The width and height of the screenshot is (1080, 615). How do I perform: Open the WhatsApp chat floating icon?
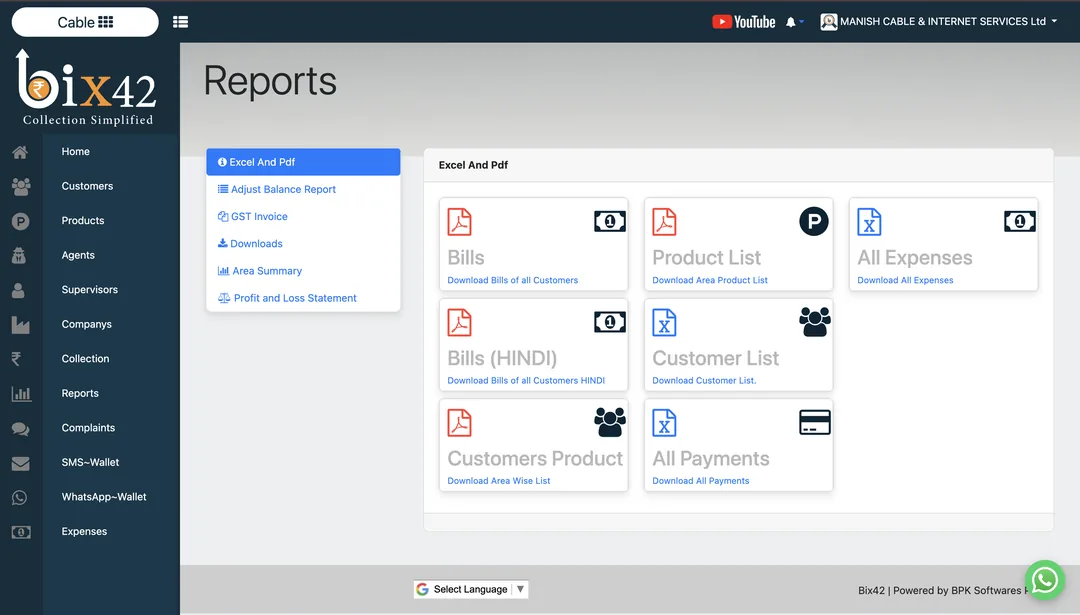pyautogui.click(x=1044, y=580)
